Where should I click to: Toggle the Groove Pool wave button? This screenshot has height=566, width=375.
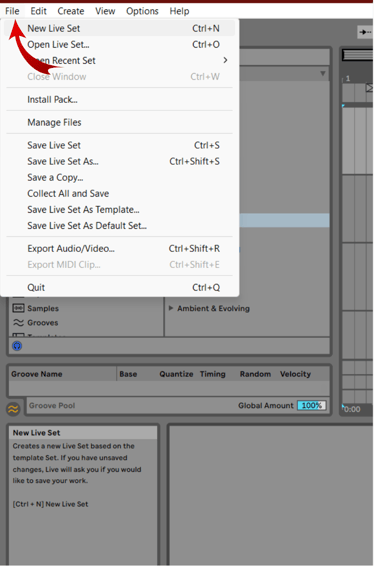pyautogui.click(x=13, y=409)
